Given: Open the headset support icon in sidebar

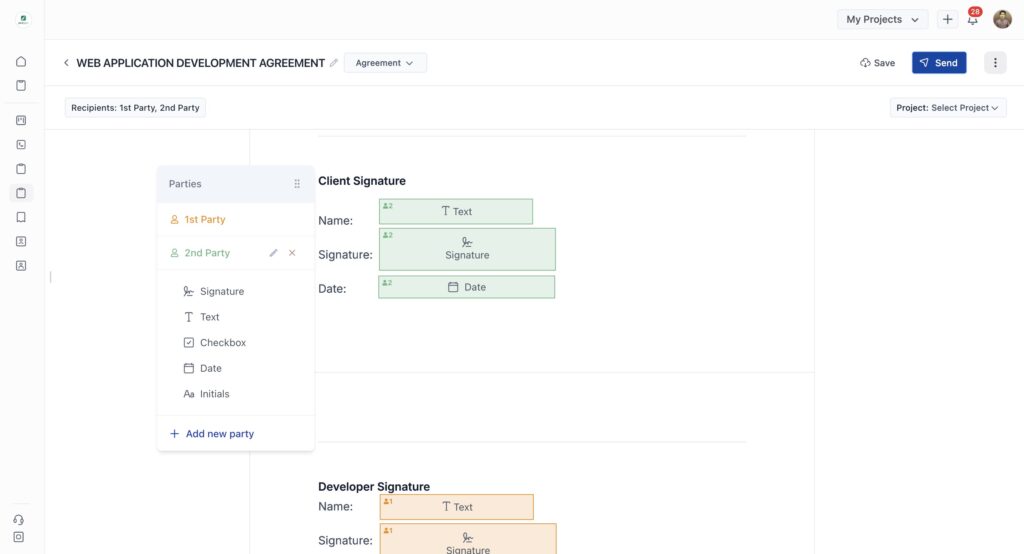Looking at the screenshot, I should click(x=18, y=520).
